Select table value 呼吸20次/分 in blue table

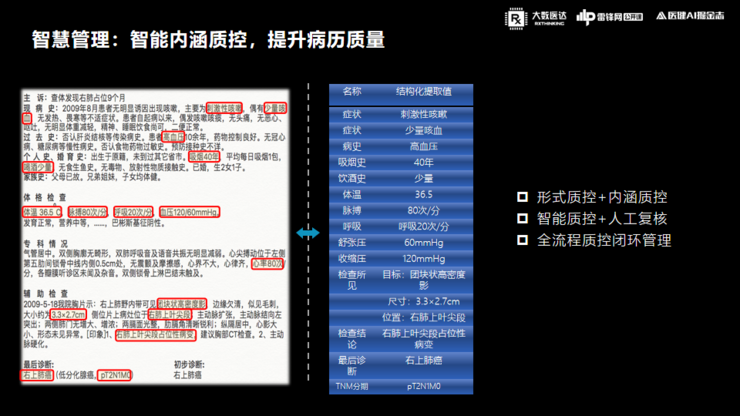(423, 227)
